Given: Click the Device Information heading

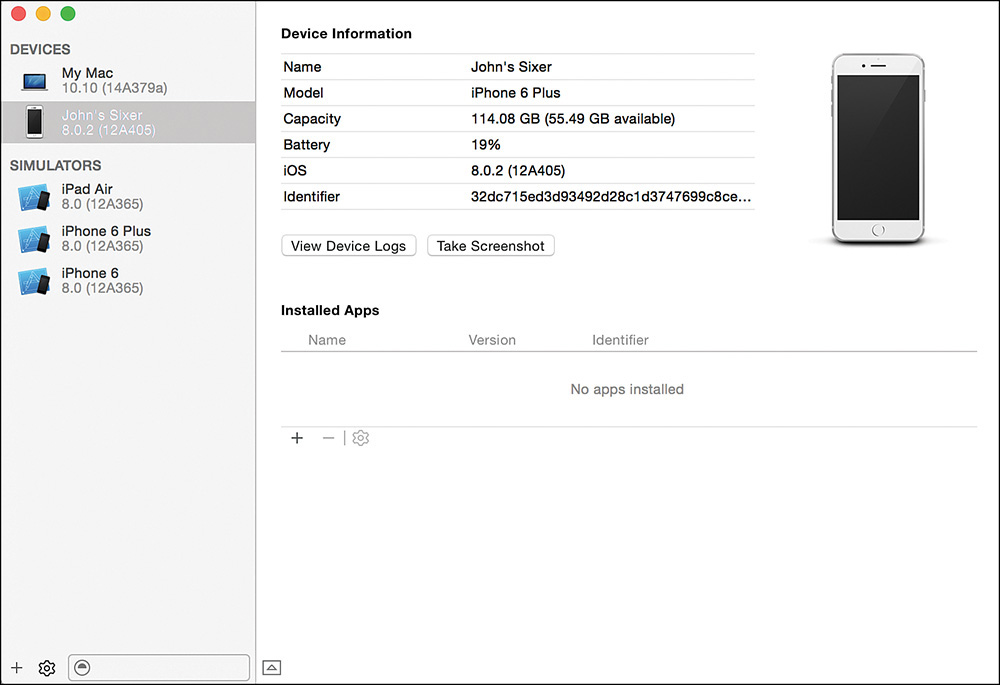Looking at the screenshot, I should [x=346, y=34].
